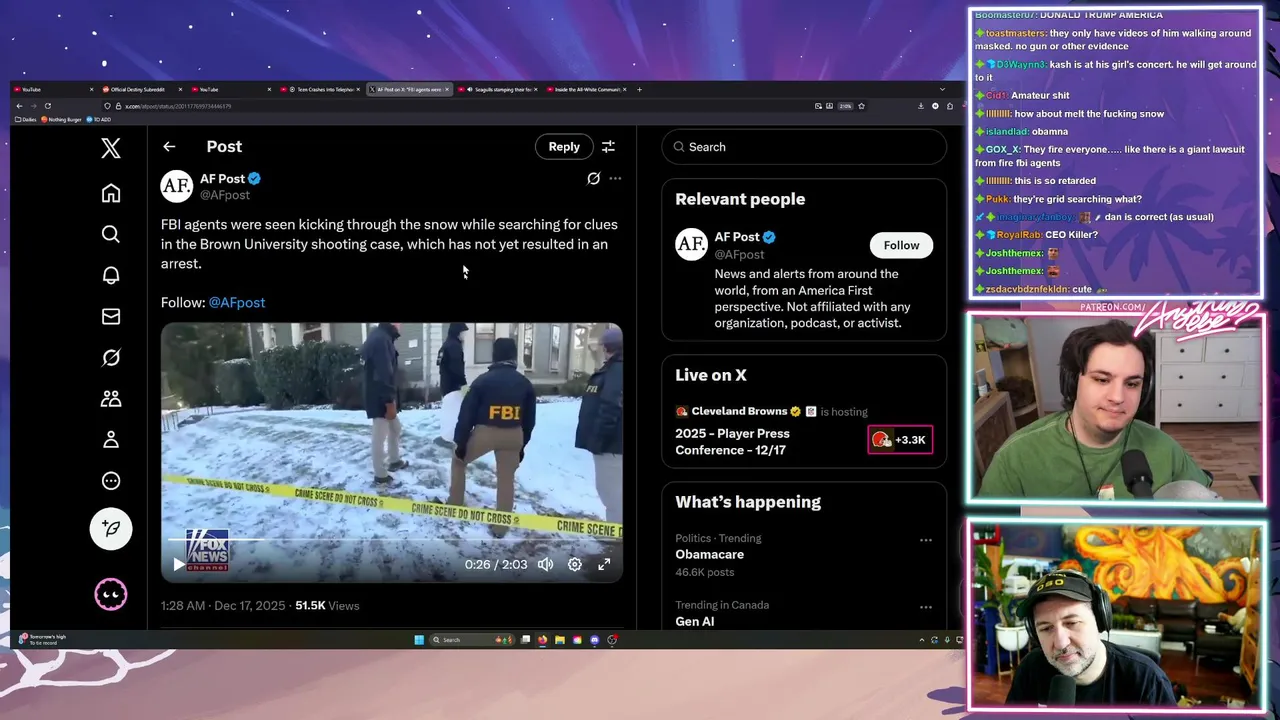The width and height of the screenshot is (1280, 720).
Task: Open 2025 Player Press Conference live title
Action: pos(732,442)
